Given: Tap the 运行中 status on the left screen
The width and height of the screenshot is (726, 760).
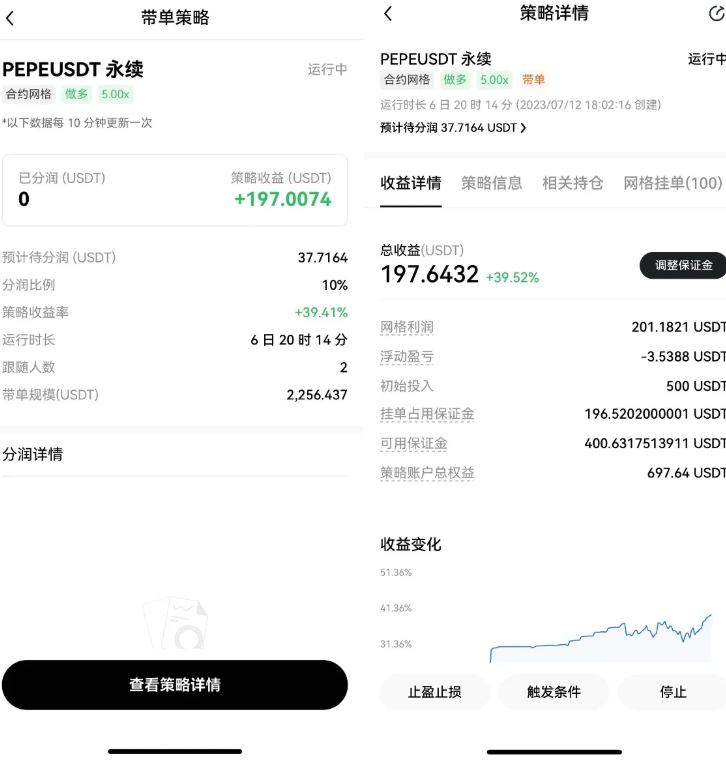Looking at the screenshot, I should [327, 69].
